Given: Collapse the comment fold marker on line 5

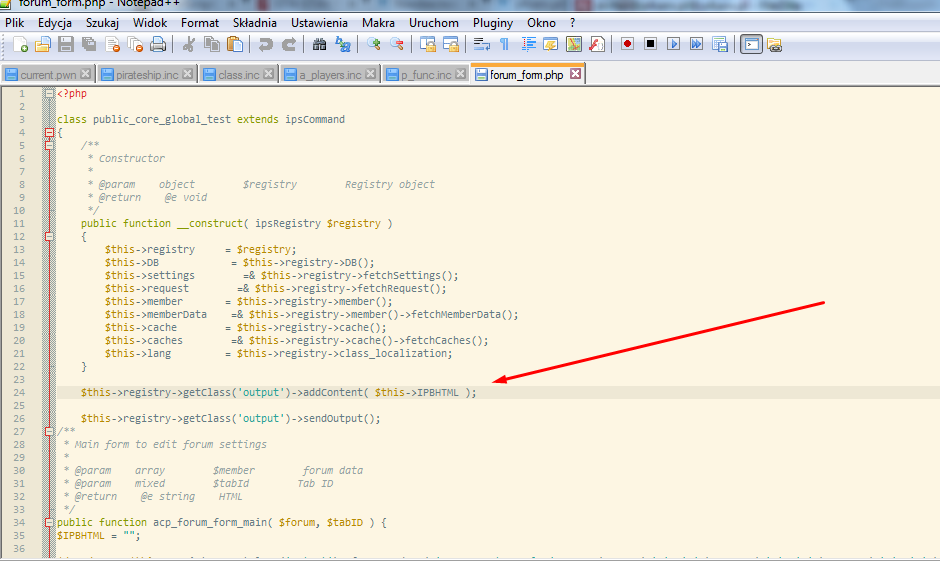Looking at the screenshot, I should click(49, 145).
